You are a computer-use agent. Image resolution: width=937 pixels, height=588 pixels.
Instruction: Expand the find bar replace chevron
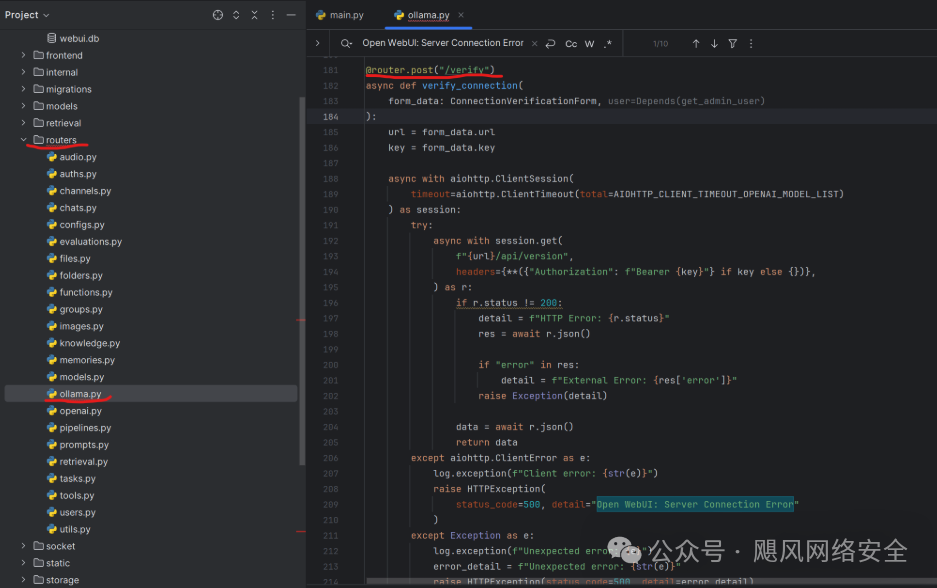[317, 43]
